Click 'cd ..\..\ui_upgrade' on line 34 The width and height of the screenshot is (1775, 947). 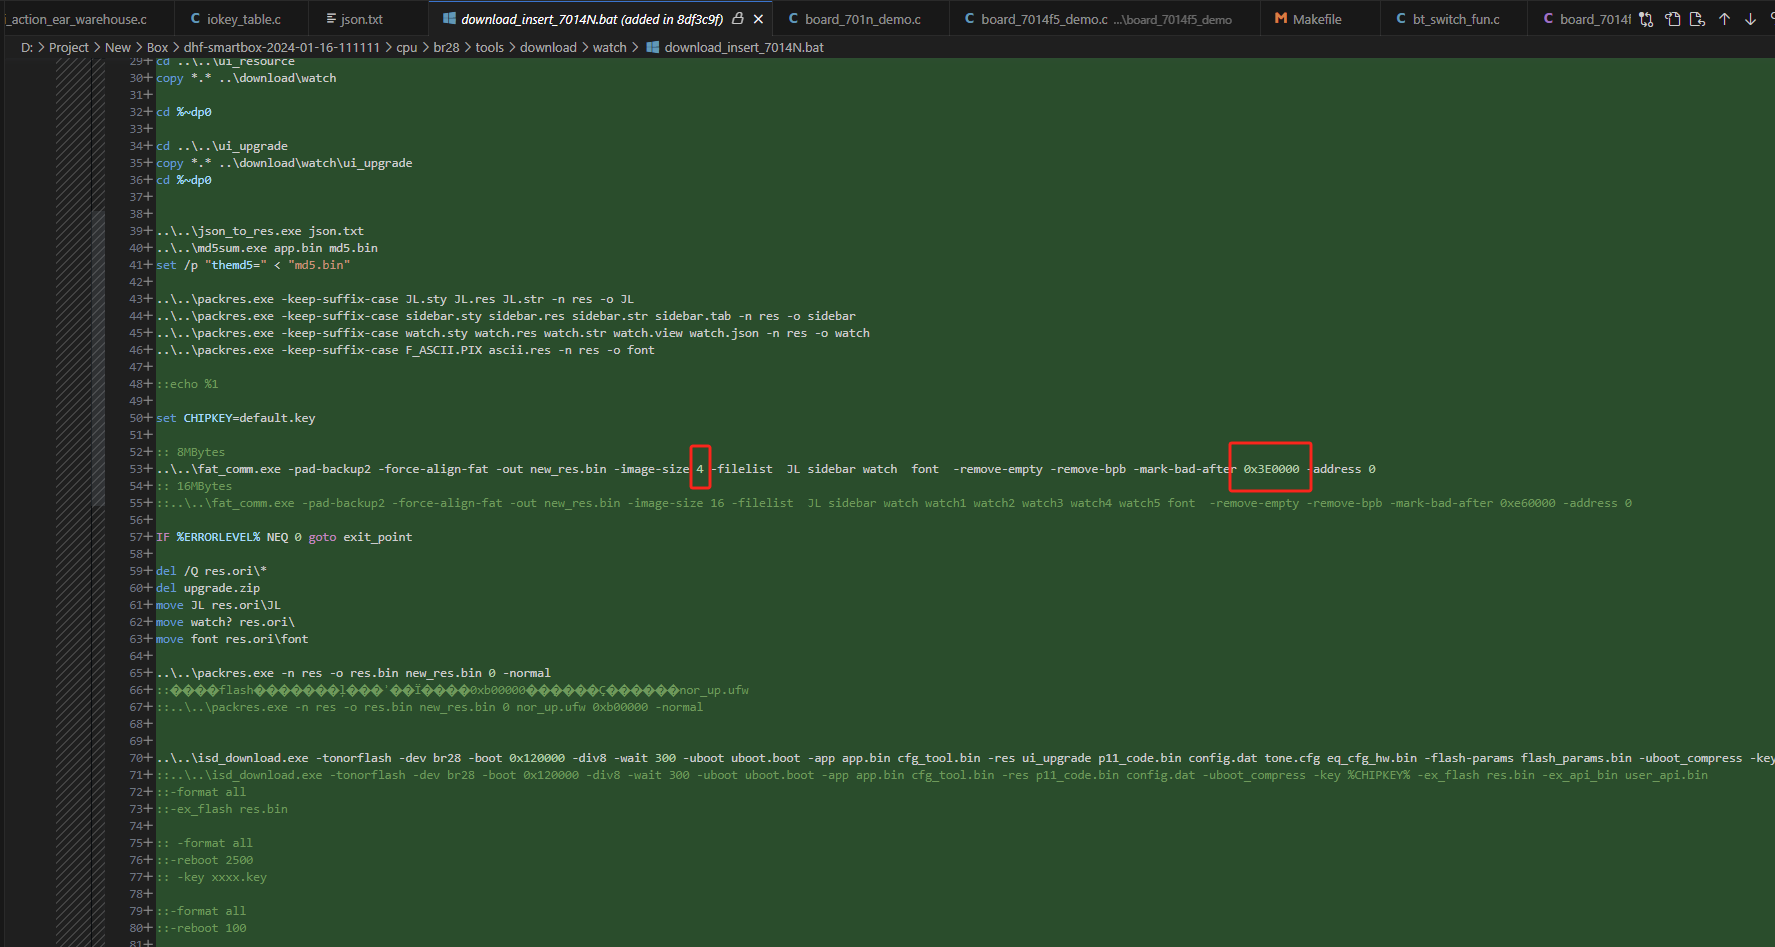222,146
